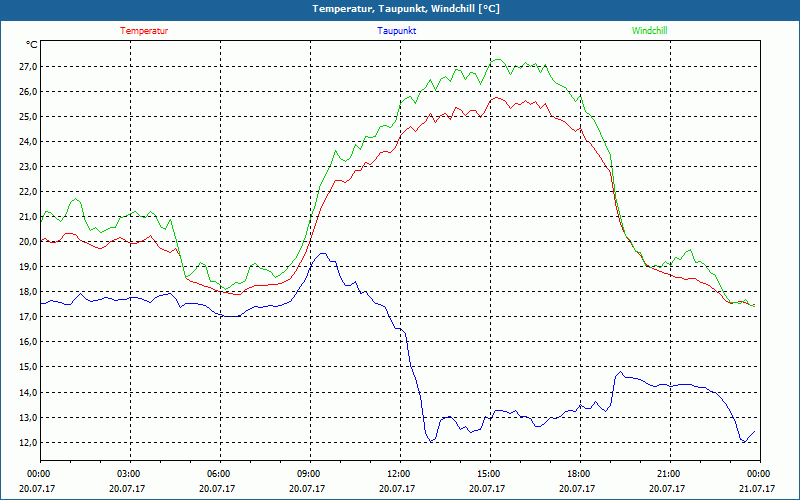Click the 22,0 y-axis value
The width and height of the screenshot is (800, 500).
click(x=28, y=192)
